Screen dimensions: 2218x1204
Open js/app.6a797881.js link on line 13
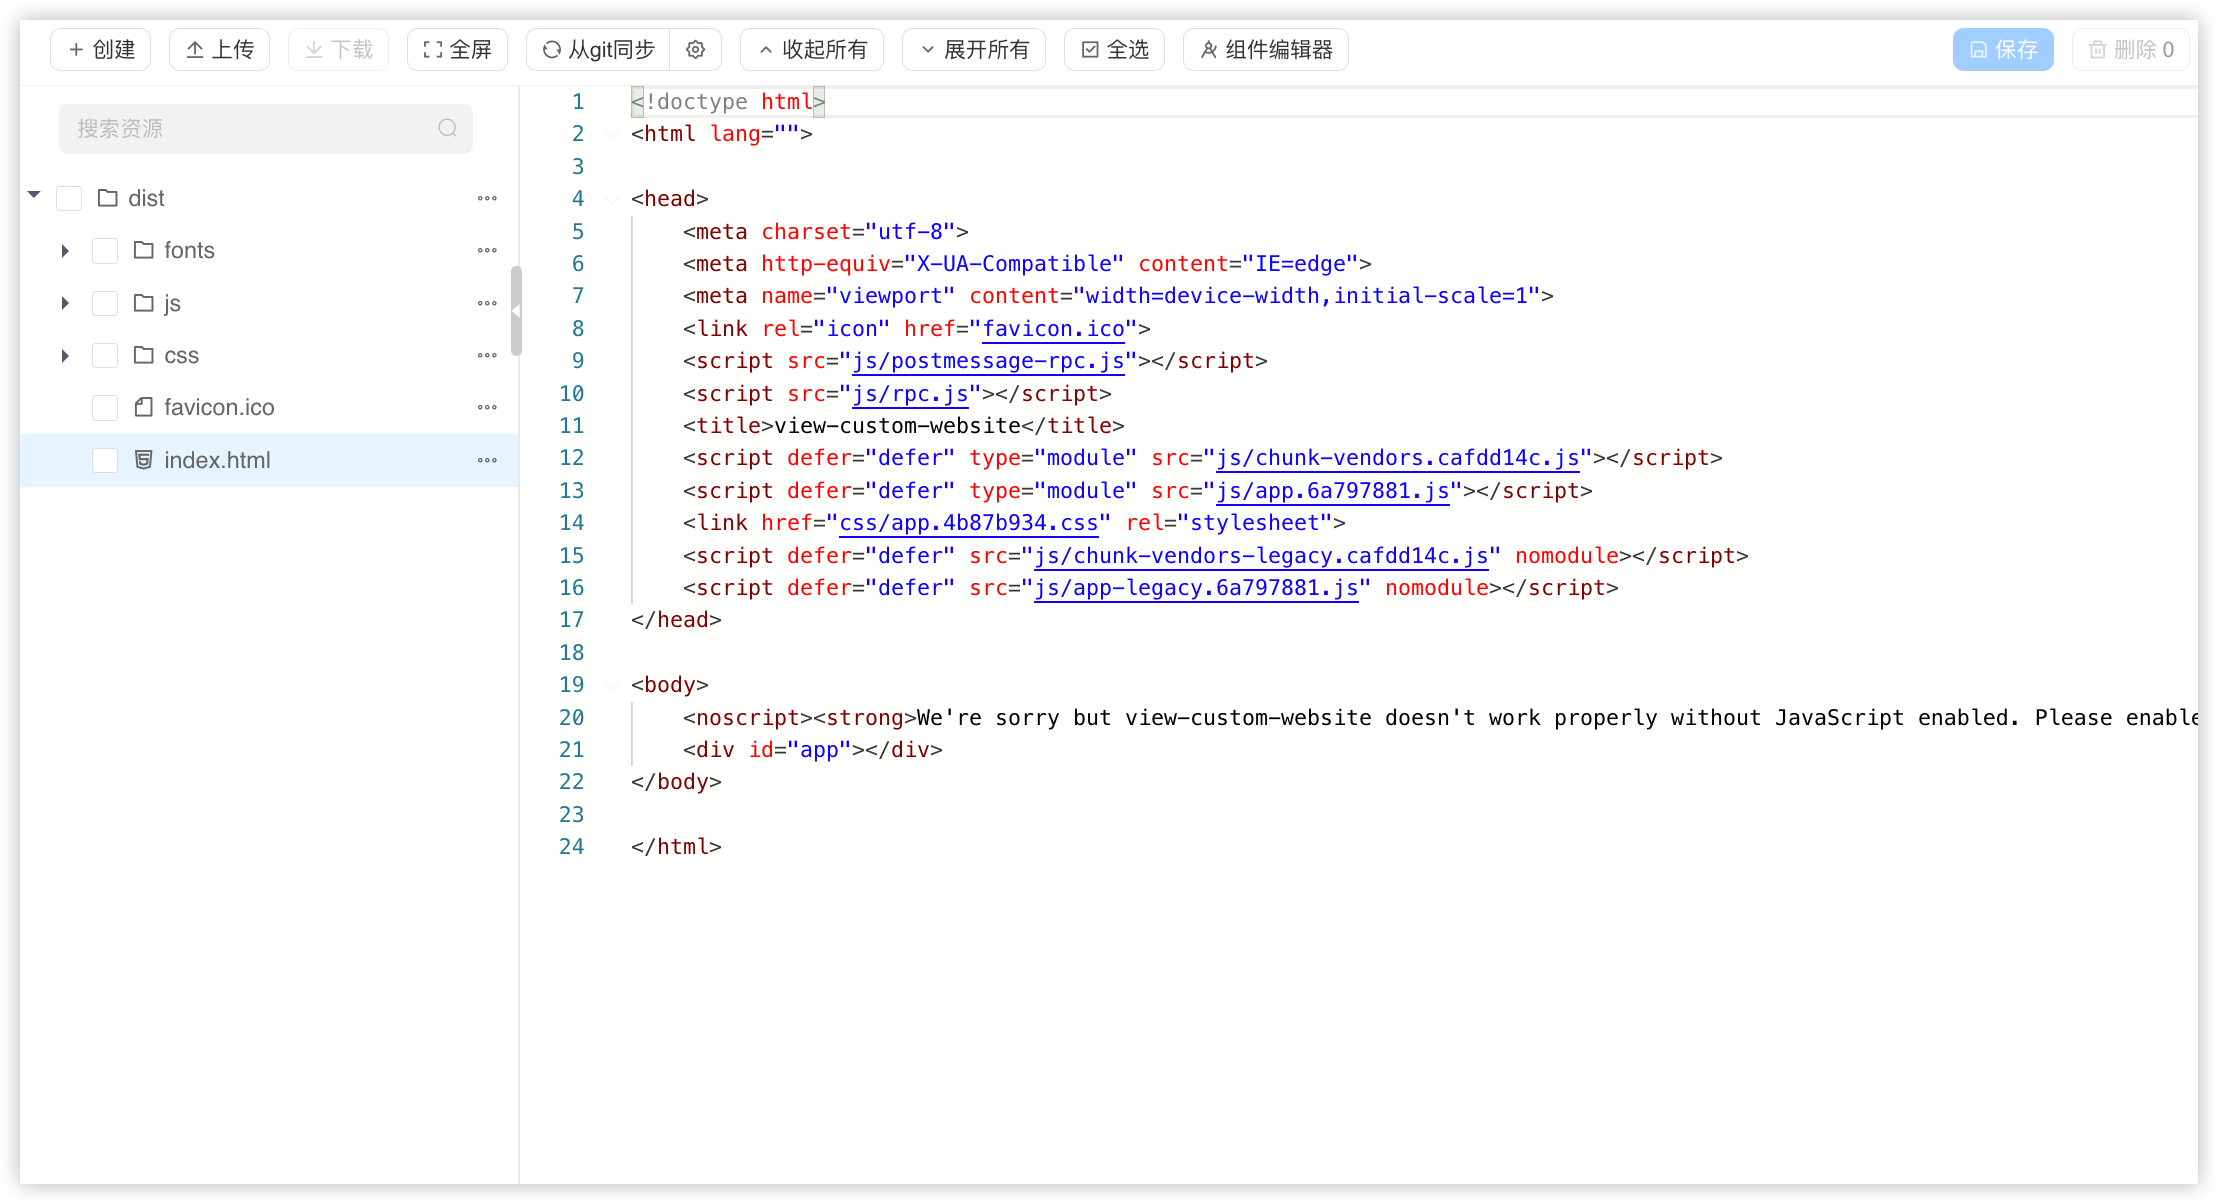click(1332, 491)
